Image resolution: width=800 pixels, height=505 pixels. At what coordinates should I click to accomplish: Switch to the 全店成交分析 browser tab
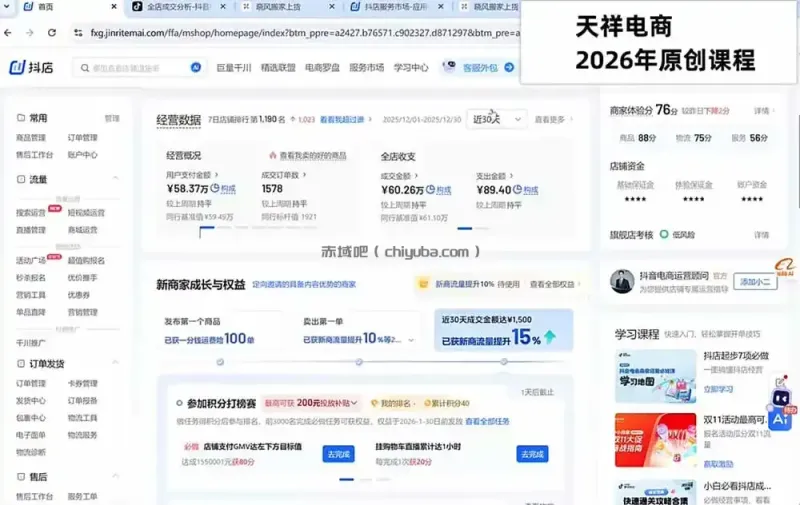(x=180, y=7)
